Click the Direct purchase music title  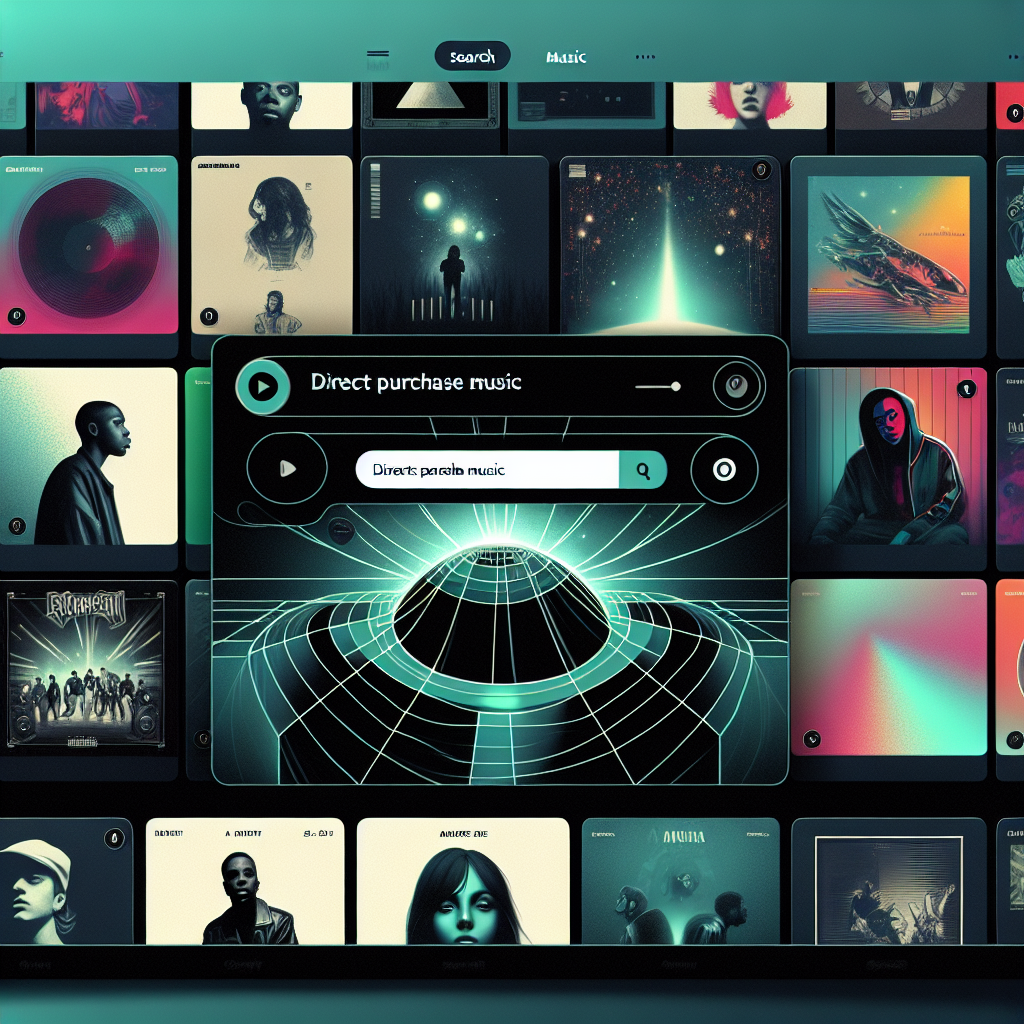click(416, 382)
